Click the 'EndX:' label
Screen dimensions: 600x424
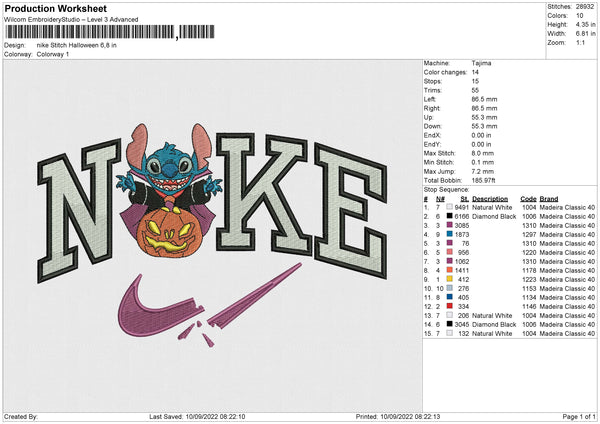[x=432, y=135]
